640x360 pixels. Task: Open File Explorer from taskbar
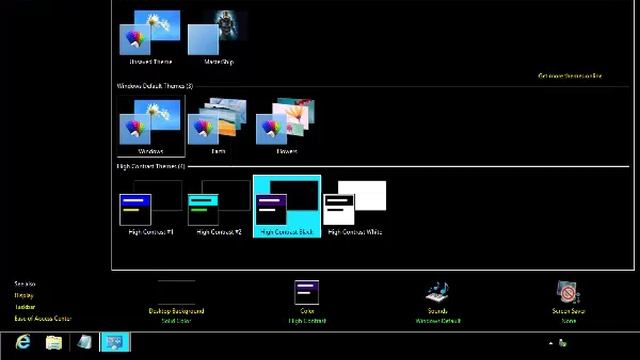tap(53, 342)
